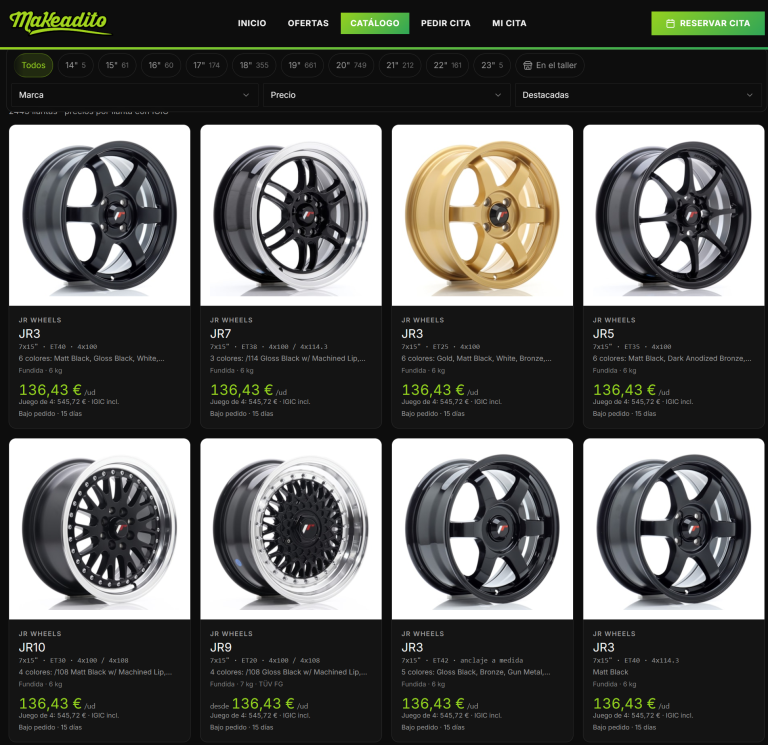768x745 pixels.
Task: Open the Destacadas sort dropdown
Action: click(638, 95)
